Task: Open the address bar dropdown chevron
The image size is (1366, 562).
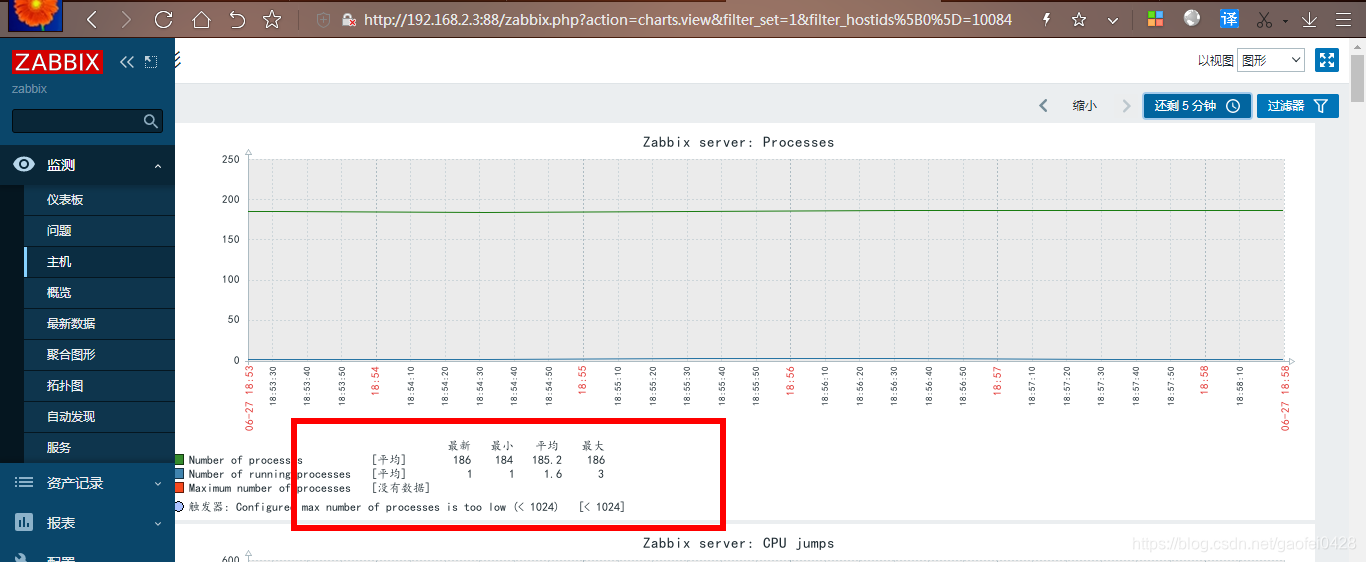Action: (x=1113, y=19)
